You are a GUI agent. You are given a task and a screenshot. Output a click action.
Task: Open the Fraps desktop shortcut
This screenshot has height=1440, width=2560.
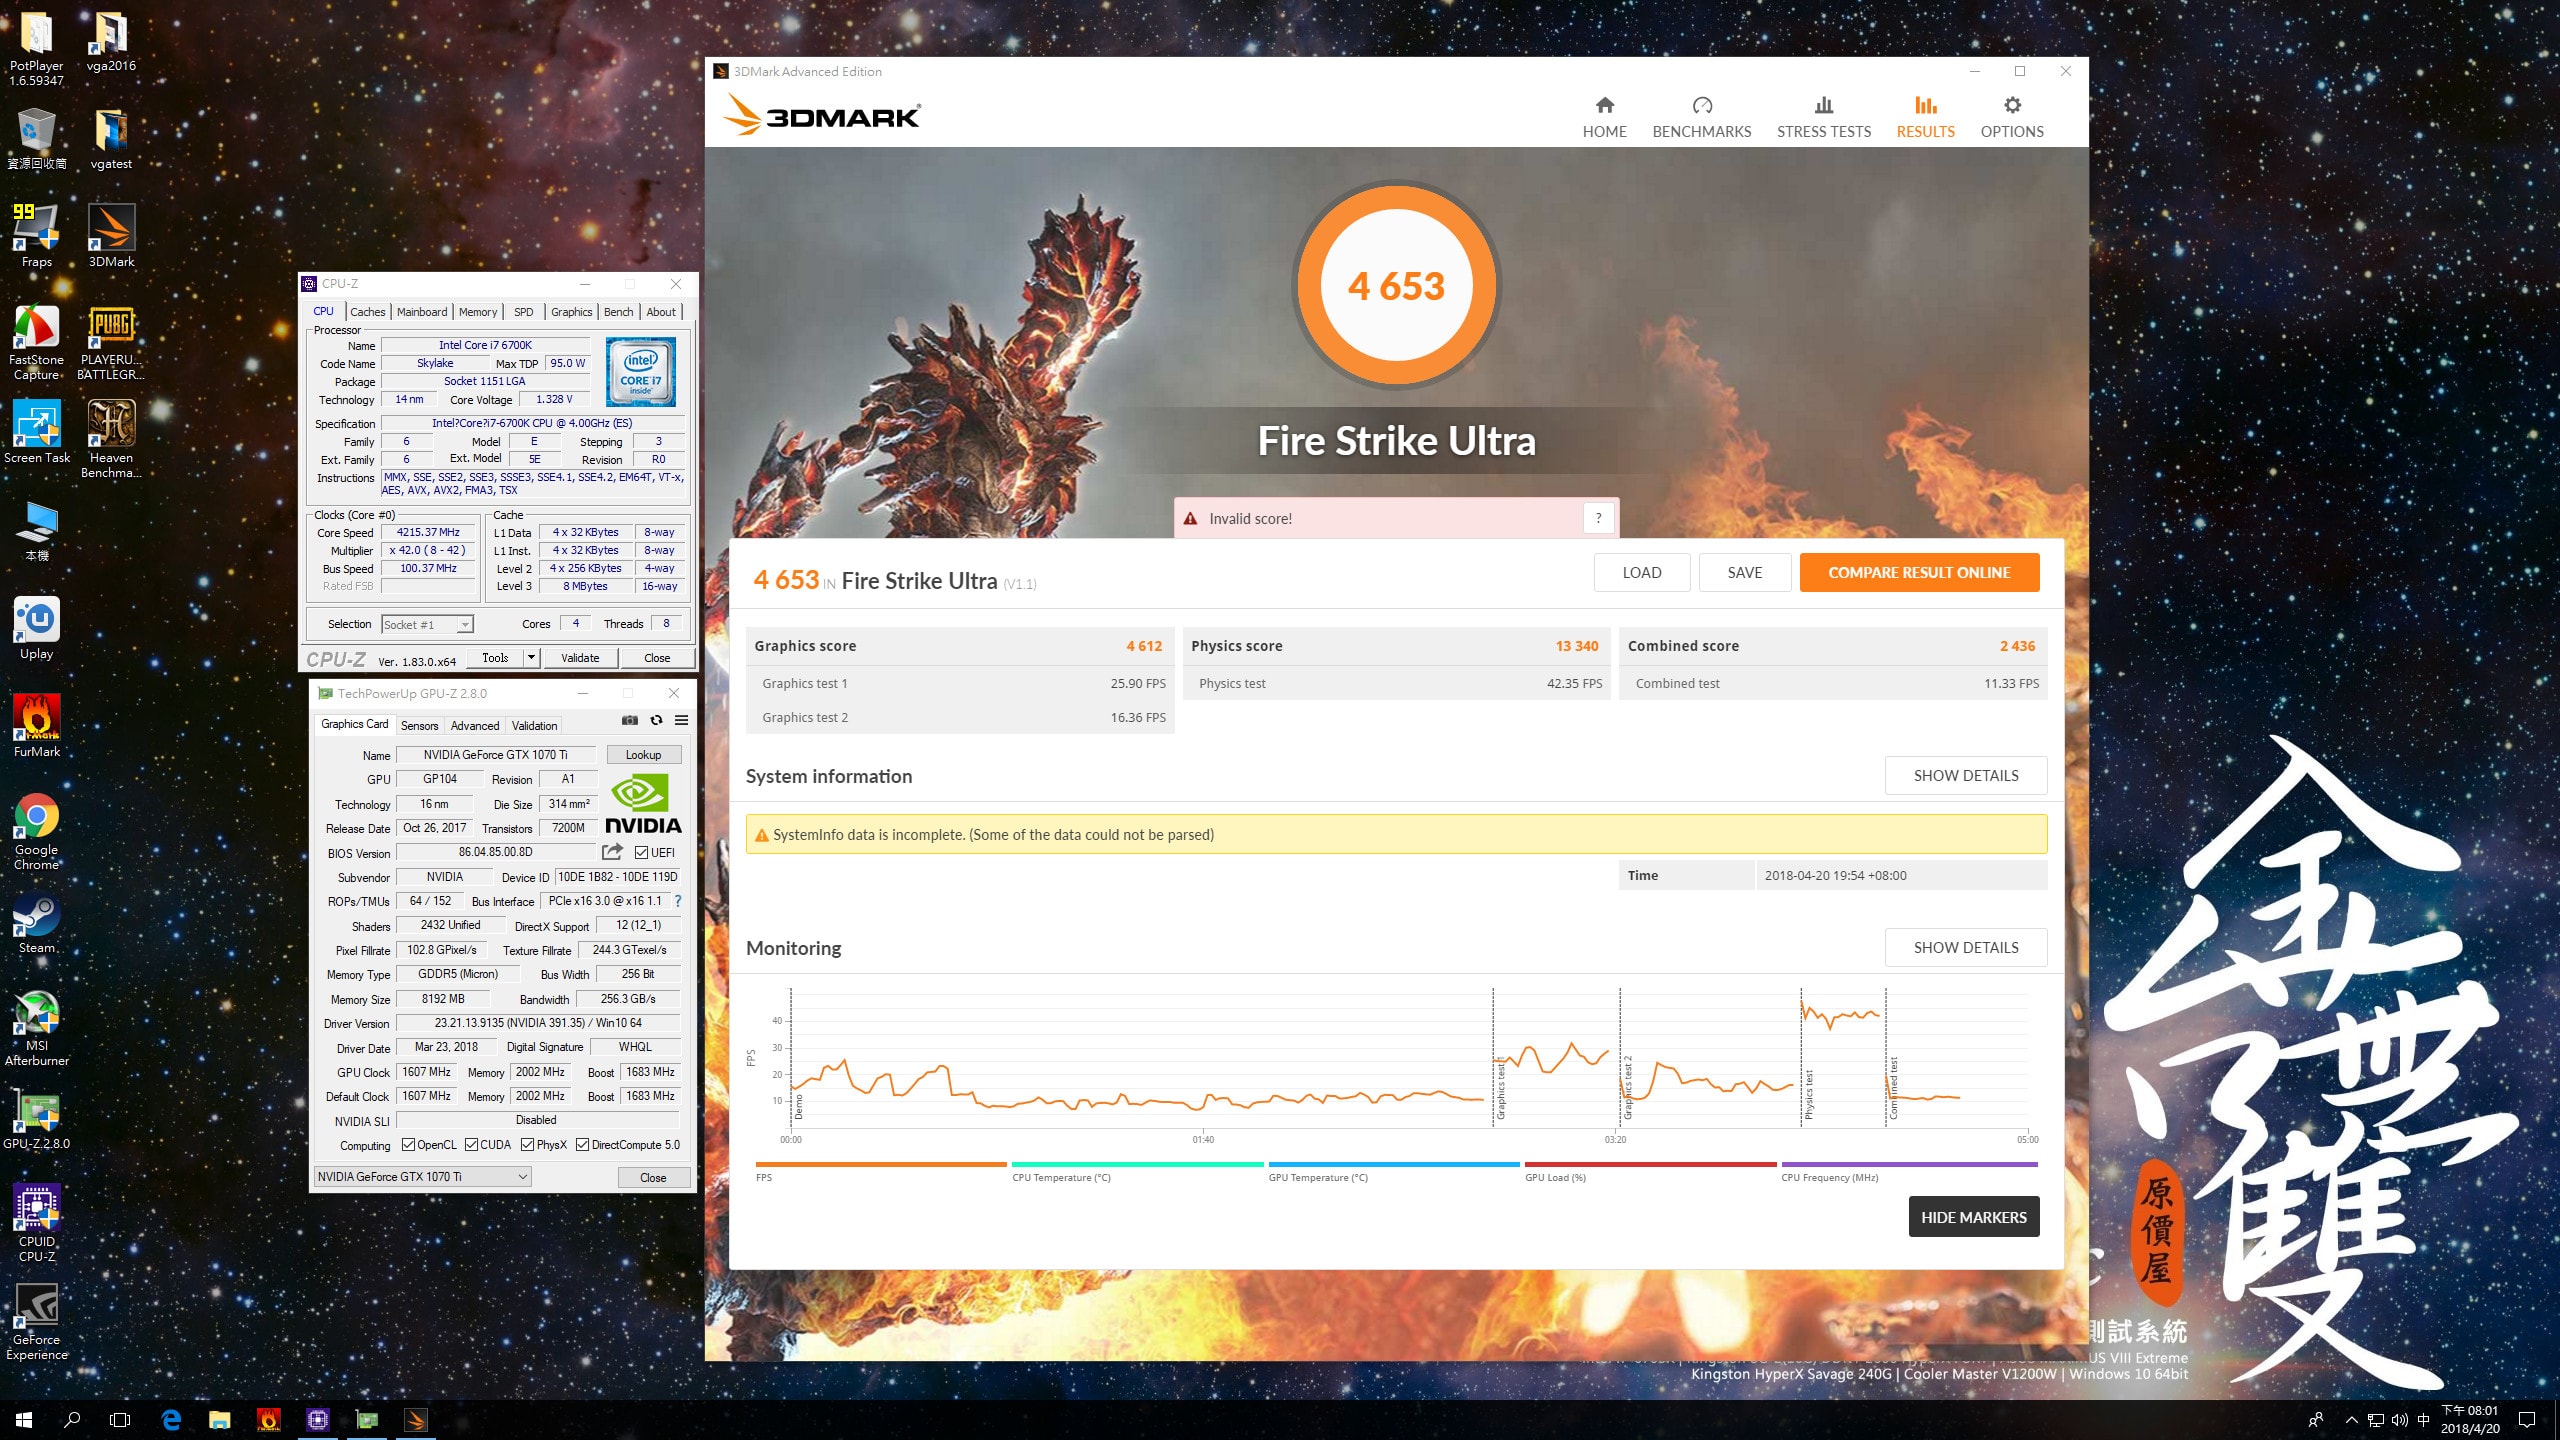coord(37,235)
